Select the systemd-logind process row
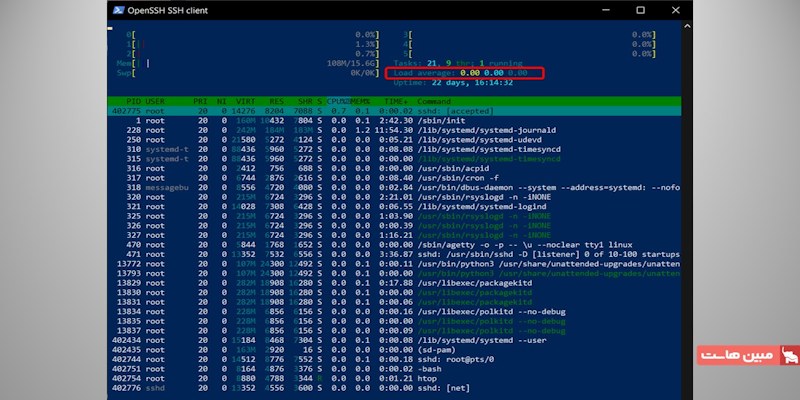This screenshot has height=400, width=800. pyautogui.click(x=394, y=207)
